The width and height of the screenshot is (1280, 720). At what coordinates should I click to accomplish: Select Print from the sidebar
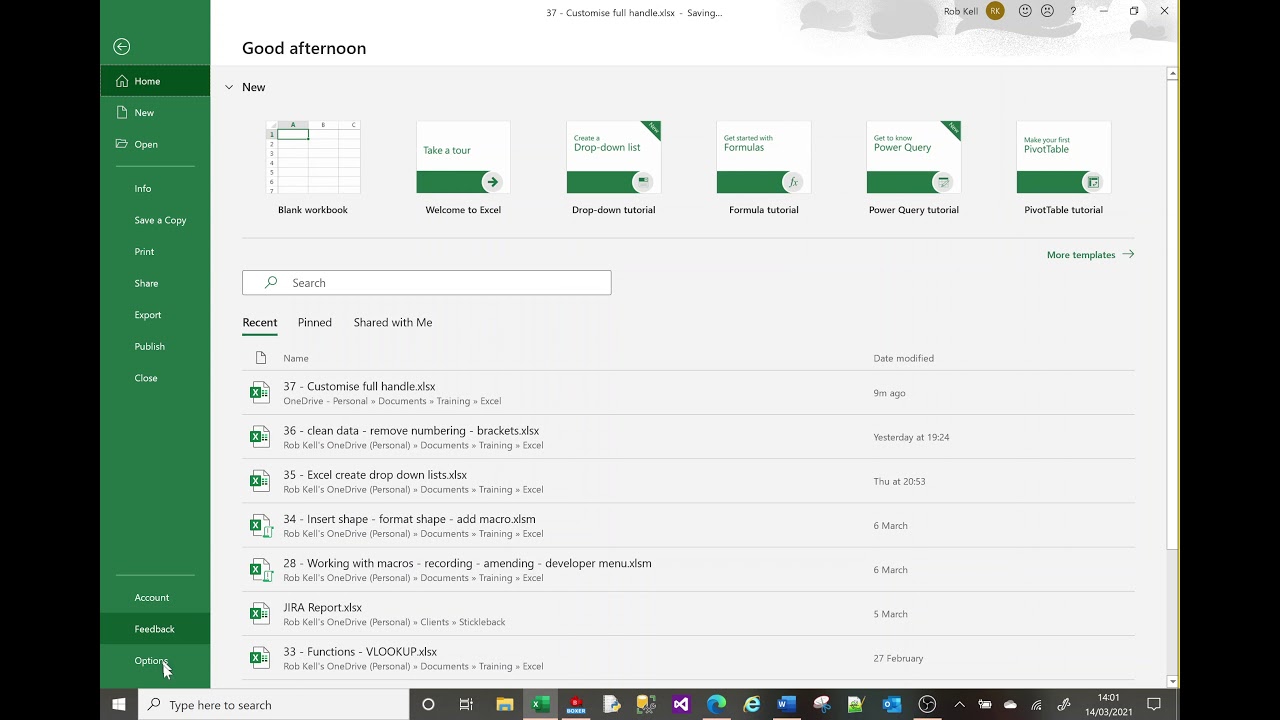tap(155, 252)
